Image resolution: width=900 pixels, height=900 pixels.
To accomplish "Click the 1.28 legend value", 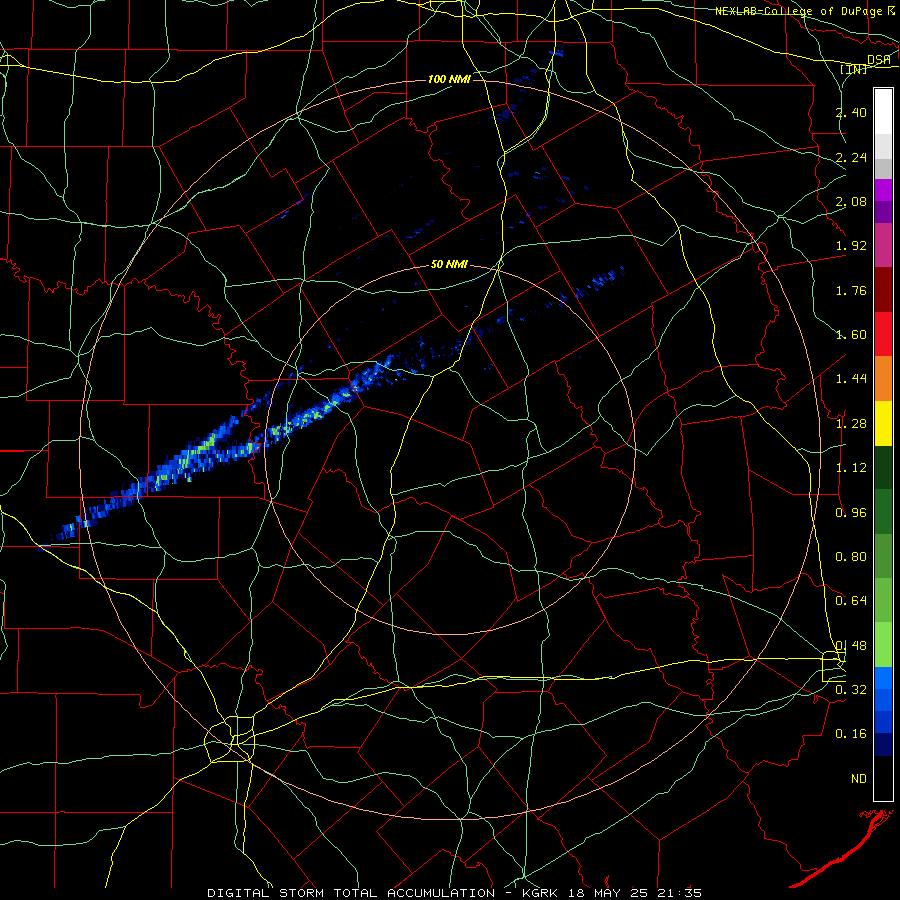I will [x=851, y=424].
